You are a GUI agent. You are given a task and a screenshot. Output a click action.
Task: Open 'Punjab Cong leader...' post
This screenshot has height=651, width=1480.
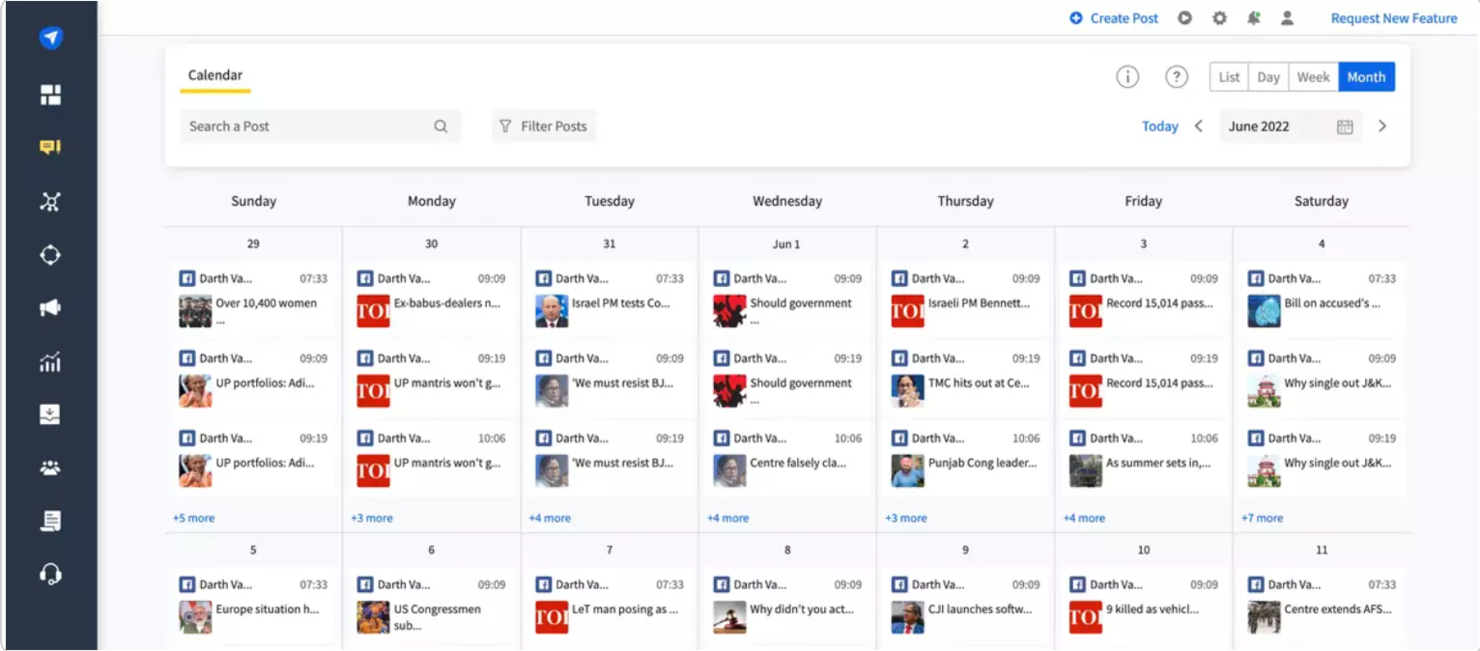965,459
